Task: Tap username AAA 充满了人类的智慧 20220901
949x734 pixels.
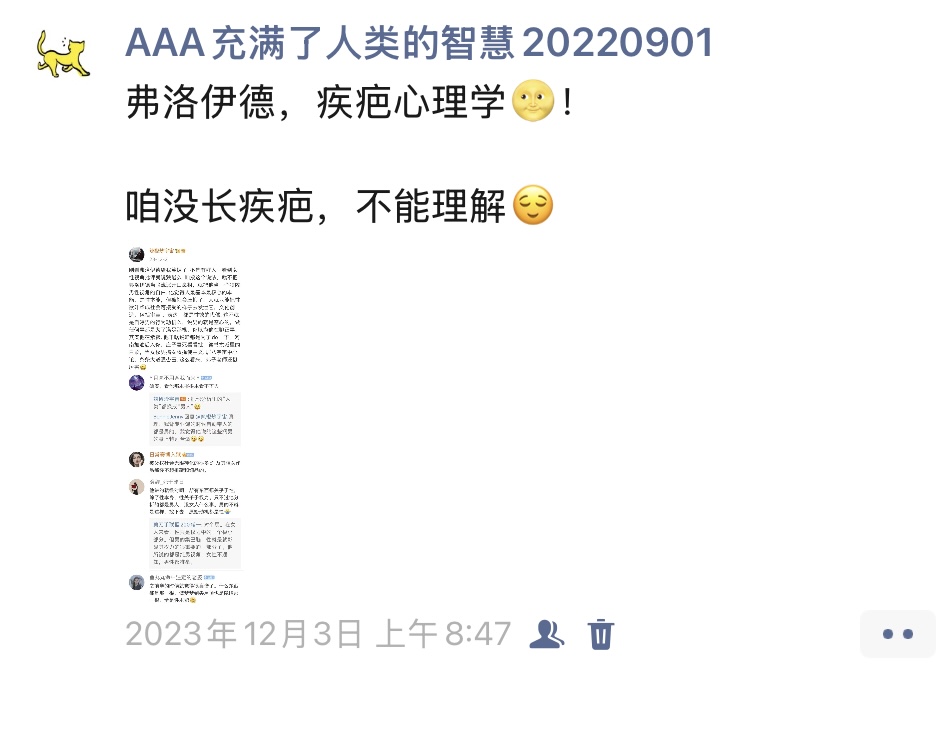Action: coord(419,44)
